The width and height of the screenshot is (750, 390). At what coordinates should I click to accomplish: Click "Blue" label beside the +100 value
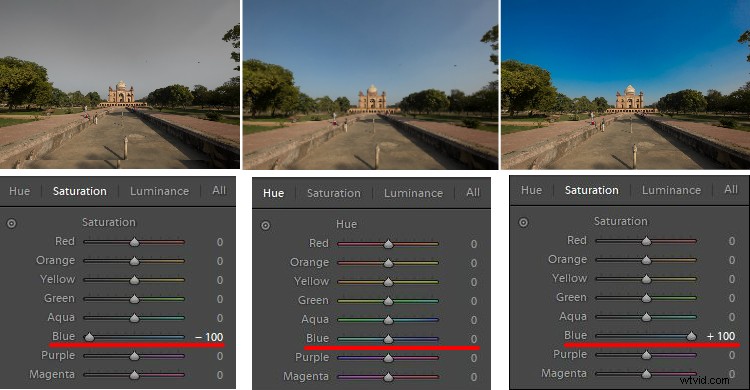point(575,335)
